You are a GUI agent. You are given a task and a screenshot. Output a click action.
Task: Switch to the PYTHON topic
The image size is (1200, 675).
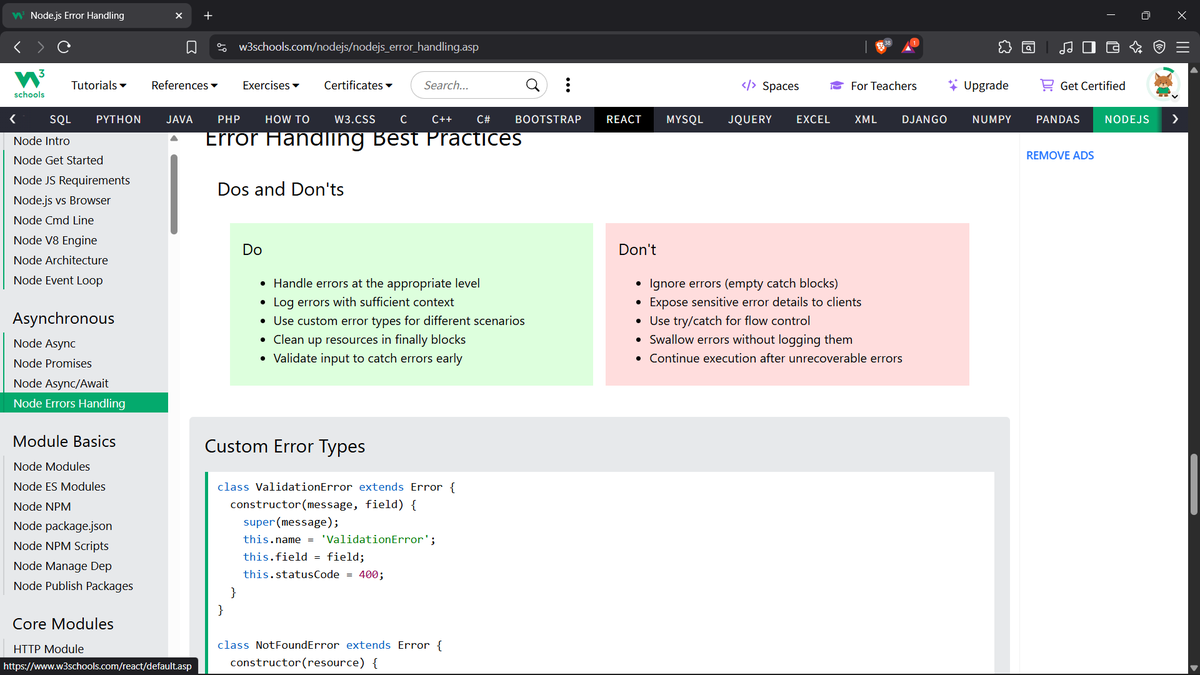click(x=118, y=119)
